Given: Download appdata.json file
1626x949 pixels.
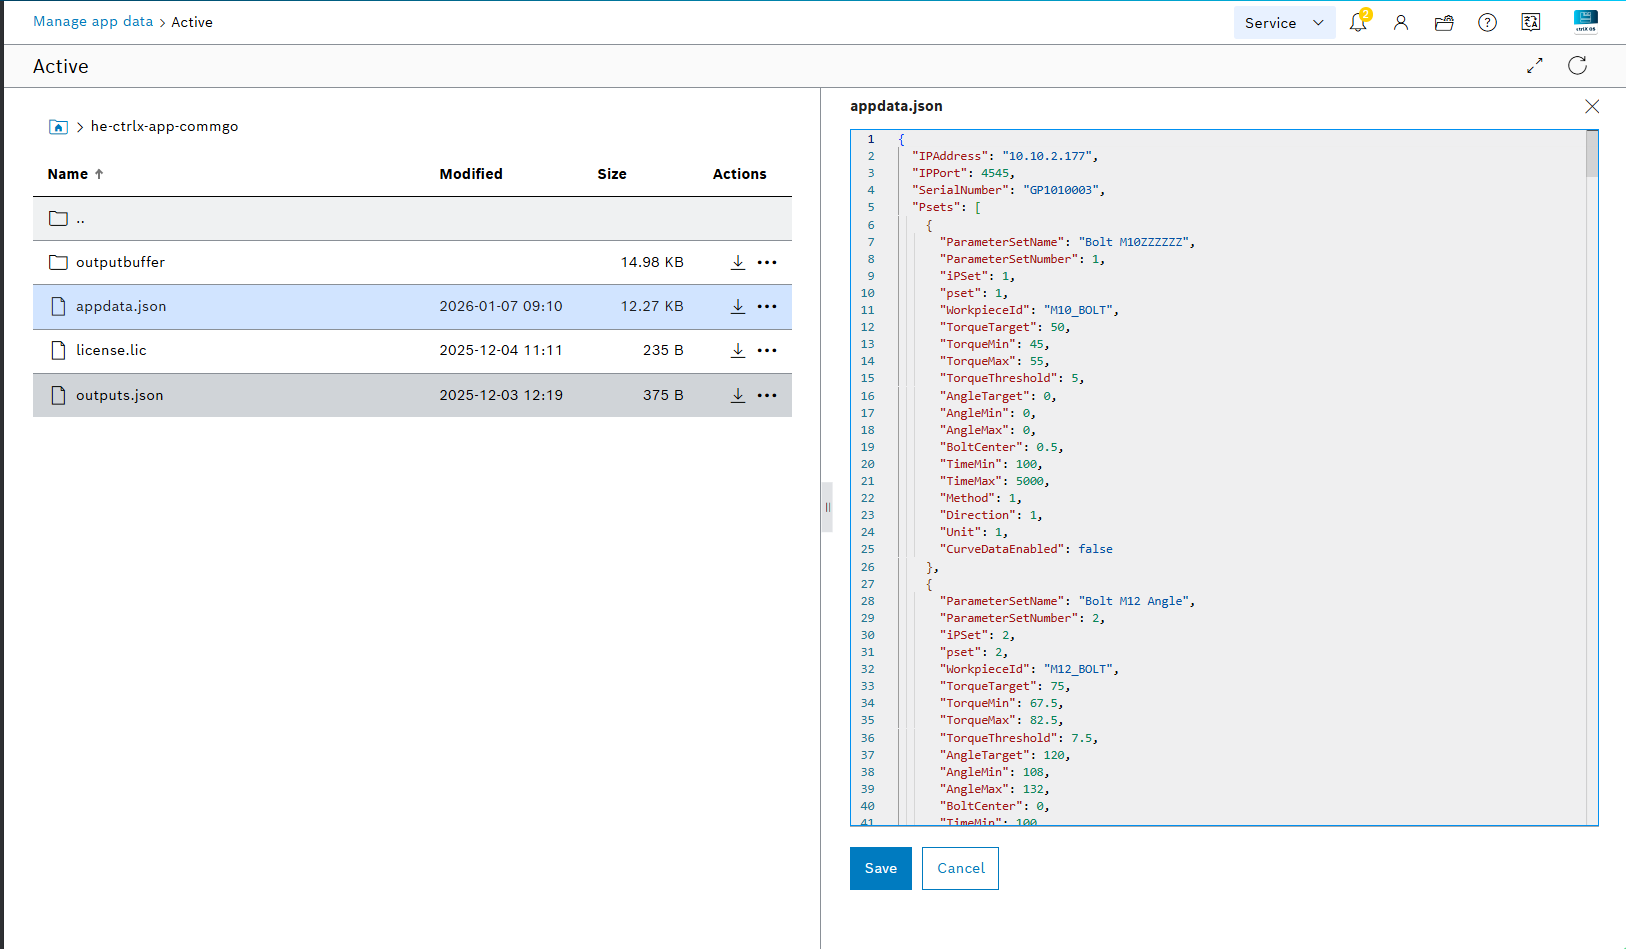Looking at the screenshot, I should pos(738,307).
